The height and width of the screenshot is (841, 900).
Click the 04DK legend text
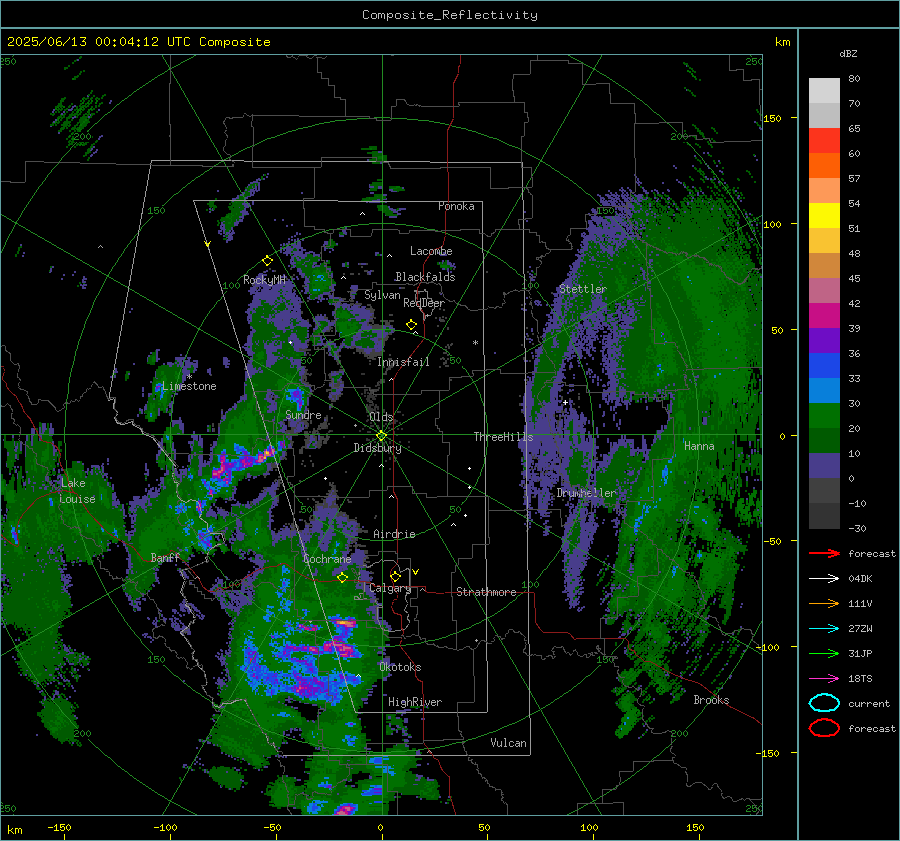tap(860, 579)
